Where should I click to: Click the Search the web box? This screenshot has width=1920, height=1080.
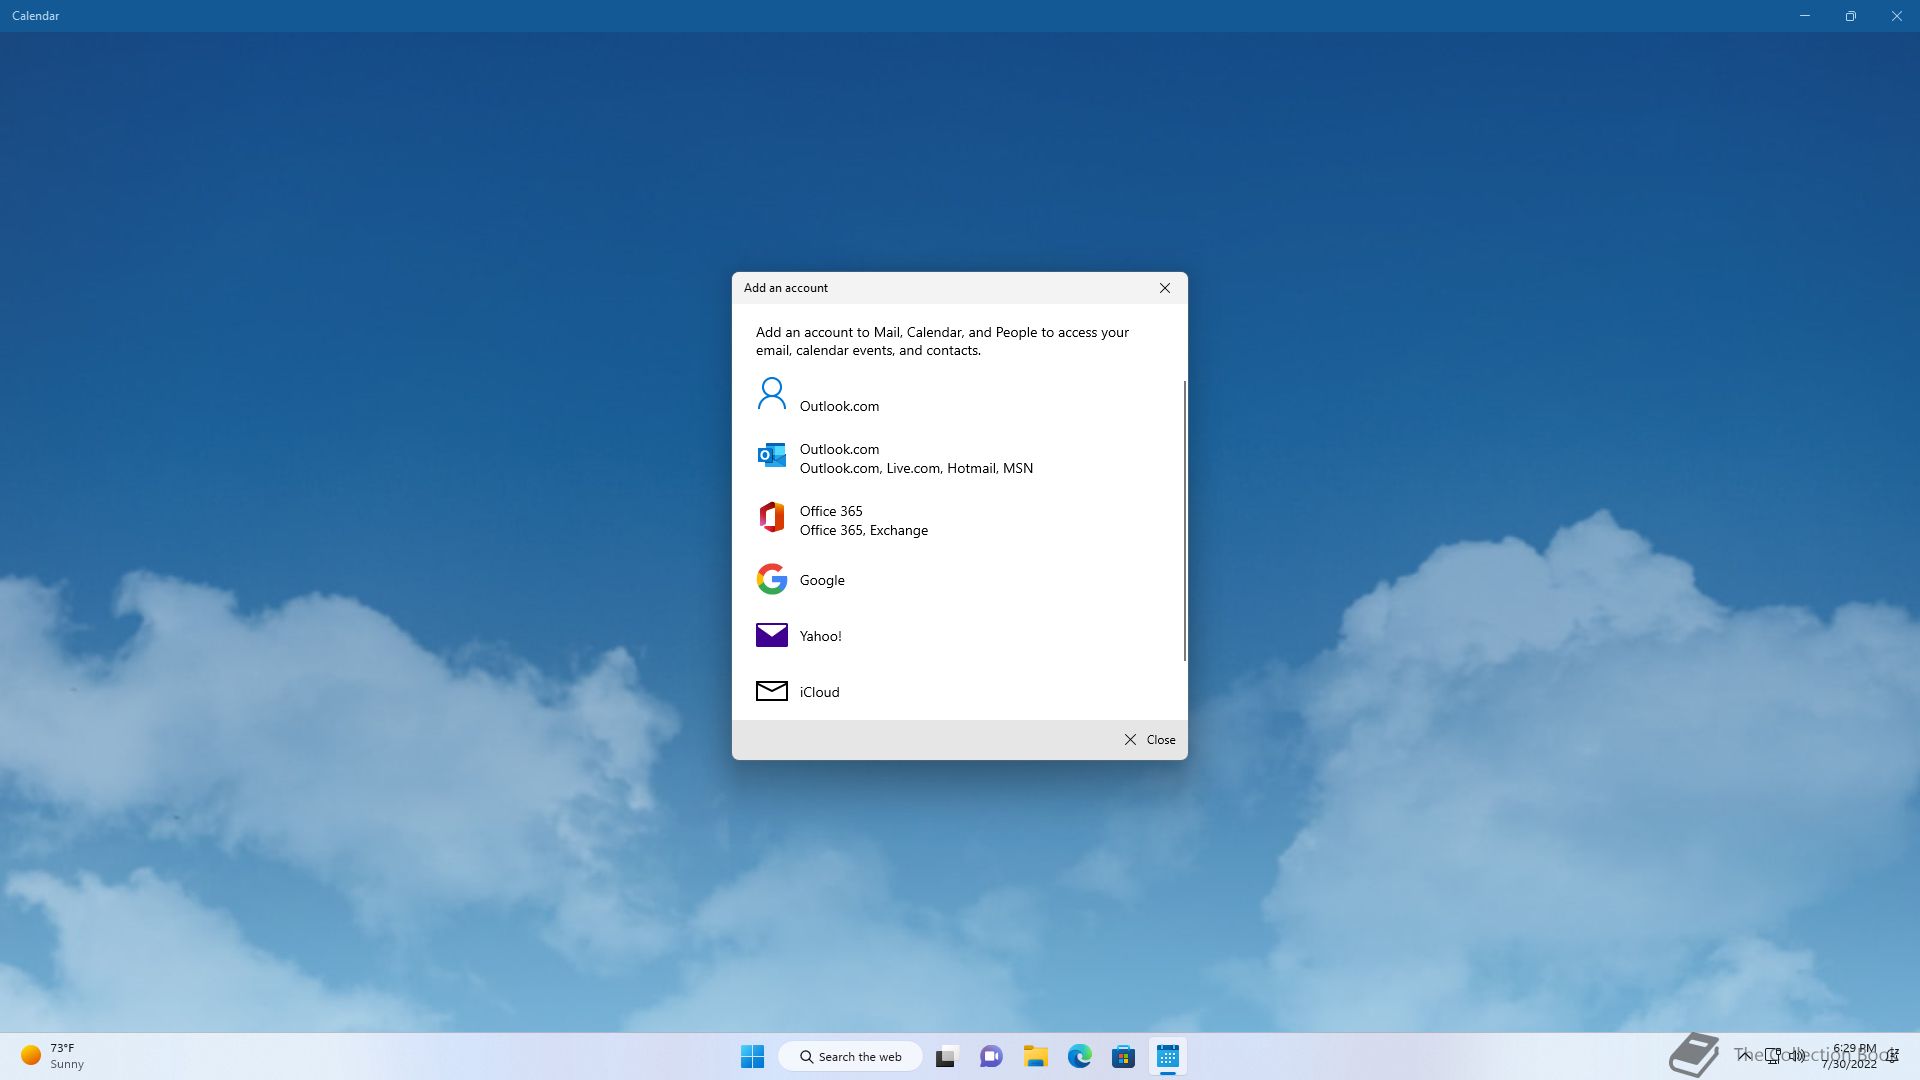point(850,1057)
